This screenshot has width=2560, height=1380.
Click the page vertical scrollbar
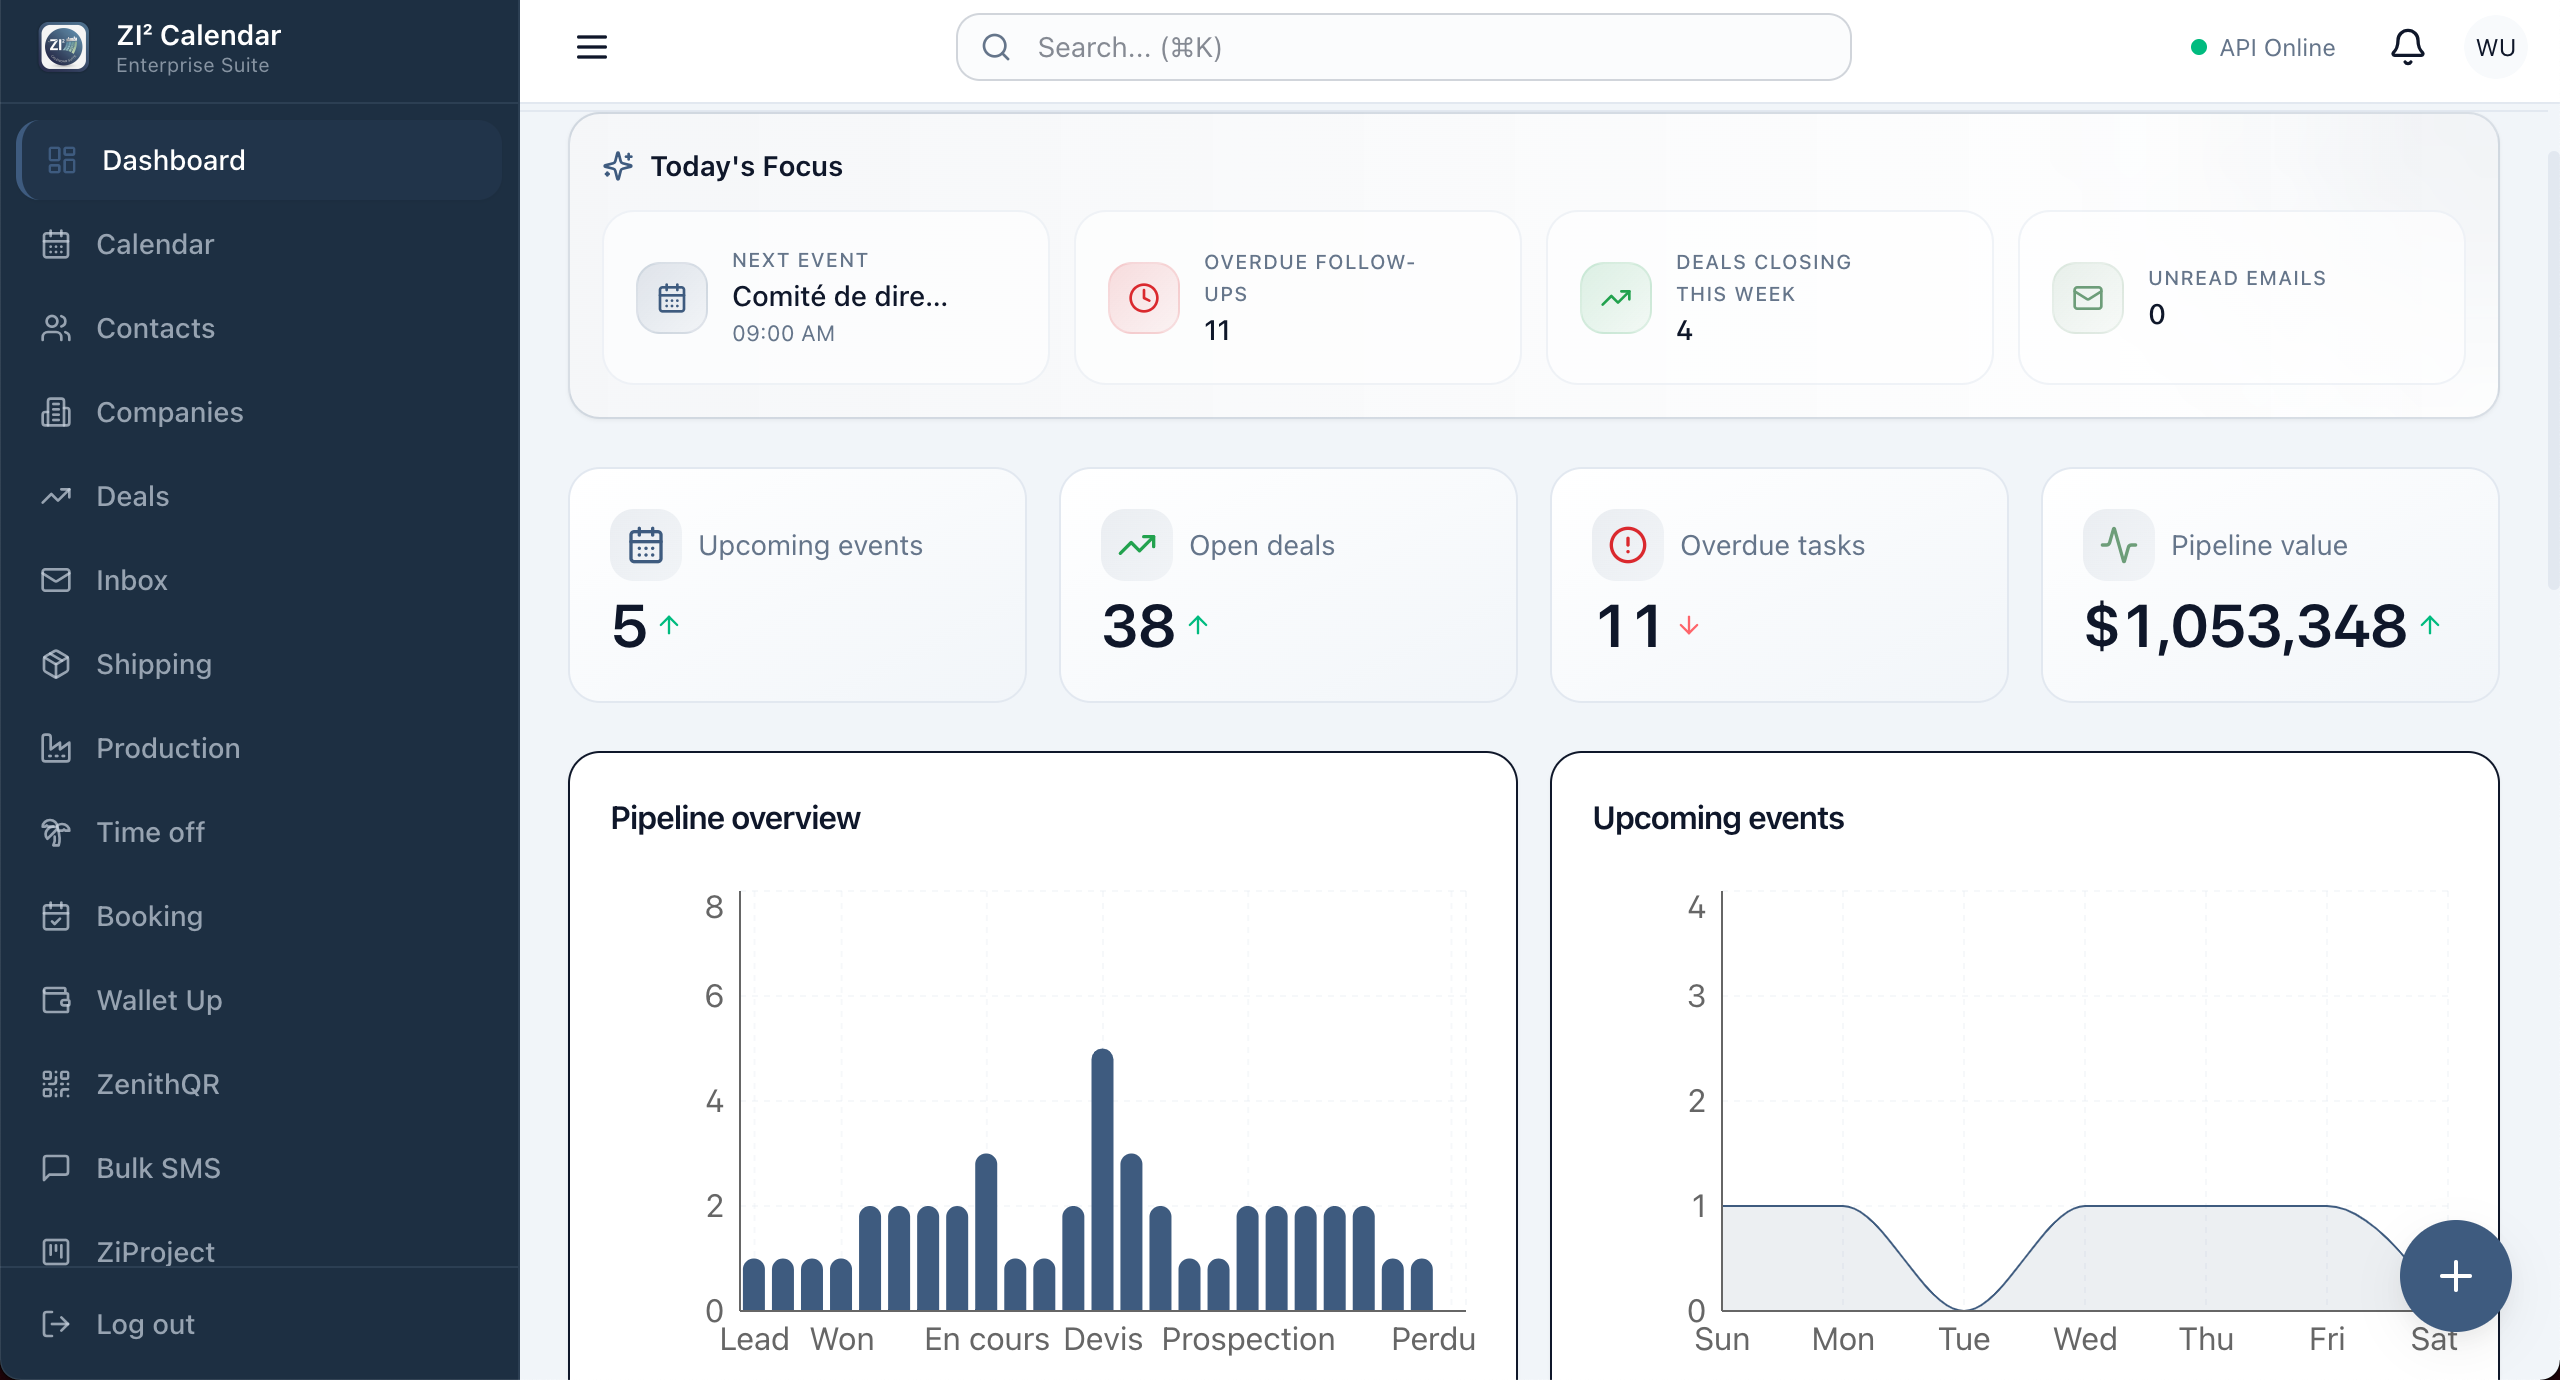[2552, 370]
